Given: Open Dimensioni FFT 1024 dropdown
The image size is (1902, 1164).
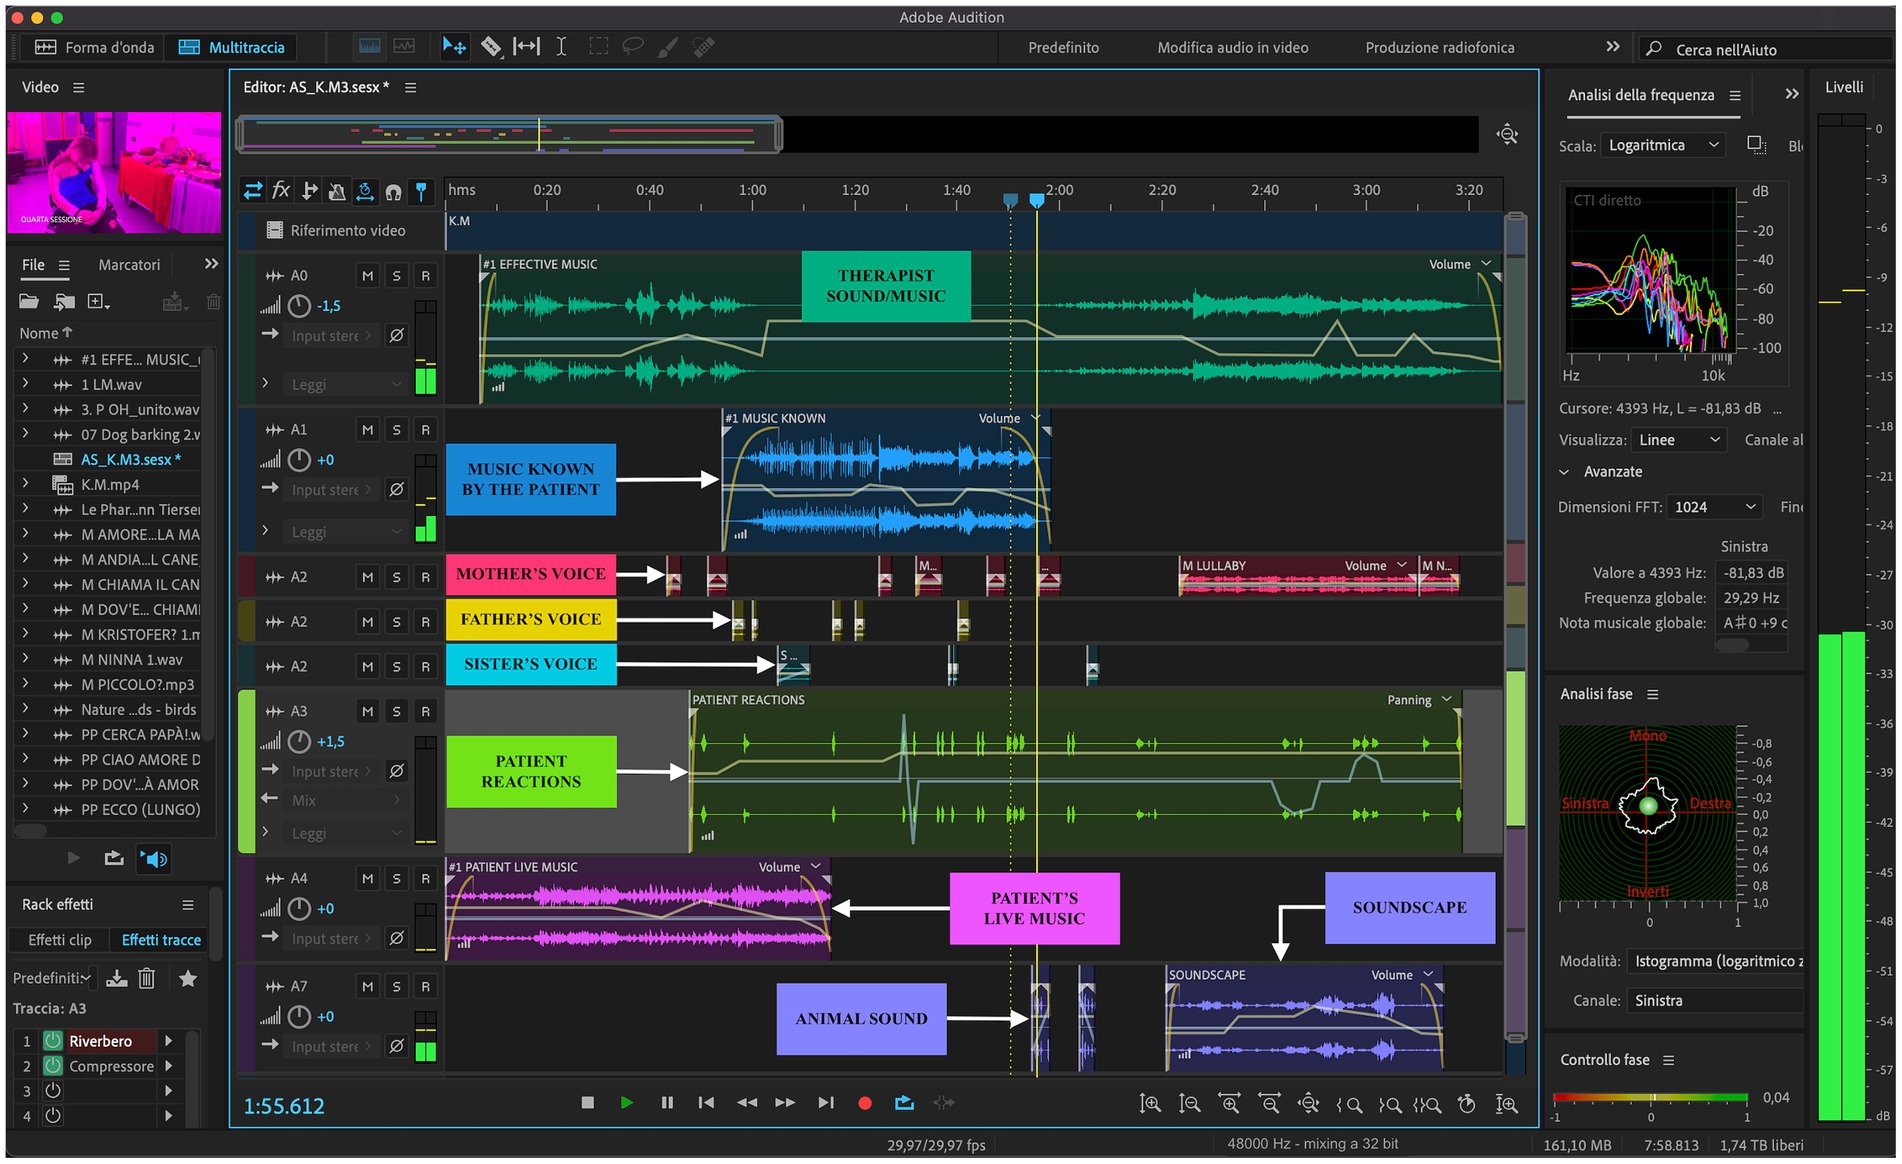Looking at the screenshot, I should [1714, 507].
